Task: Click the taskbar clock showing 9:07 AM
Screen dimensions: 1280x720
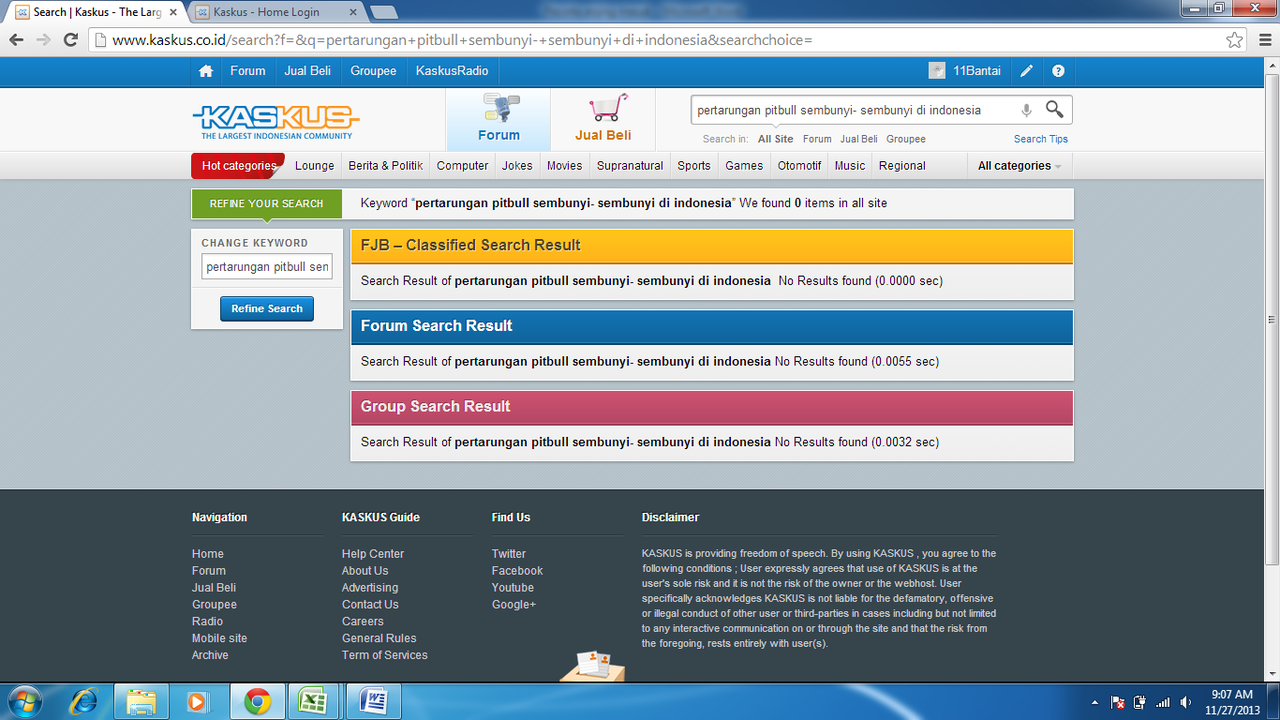Action: [x=1232, y=702]
